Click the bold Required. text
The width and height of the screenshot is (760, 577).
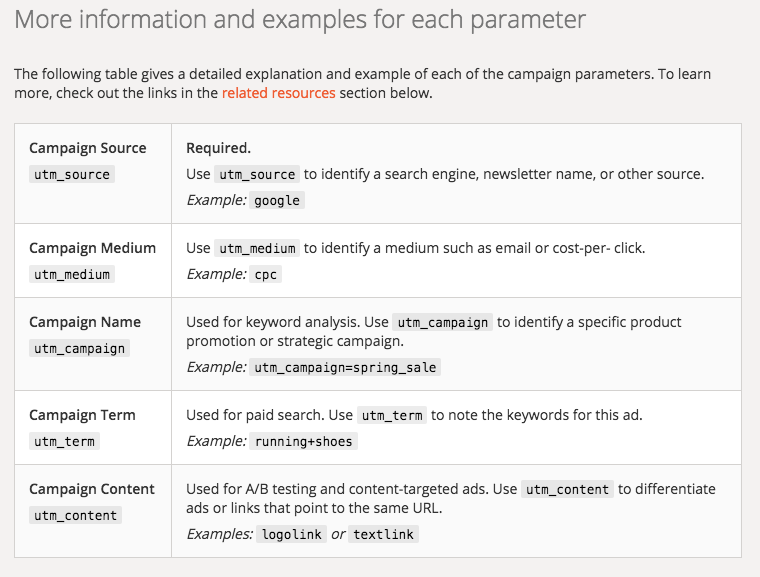click(218, 148)
